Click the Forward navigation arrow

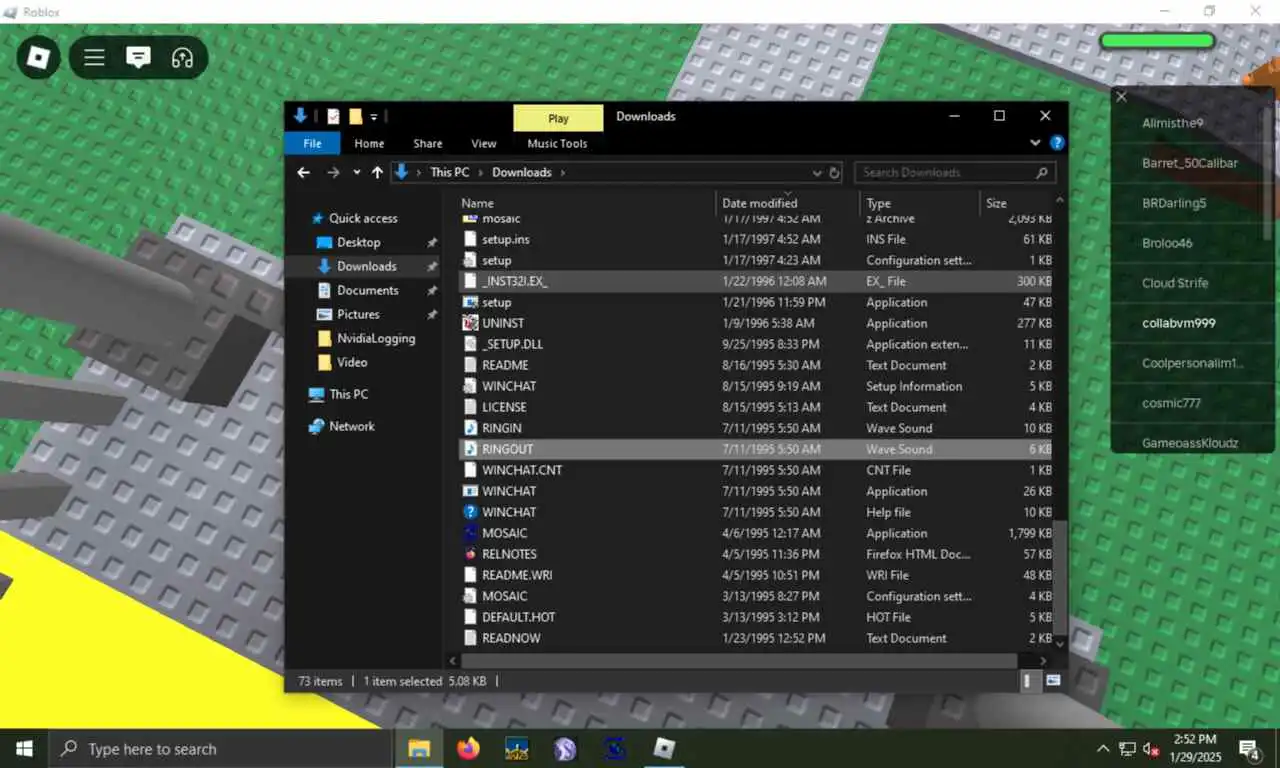tap(334, 172)
